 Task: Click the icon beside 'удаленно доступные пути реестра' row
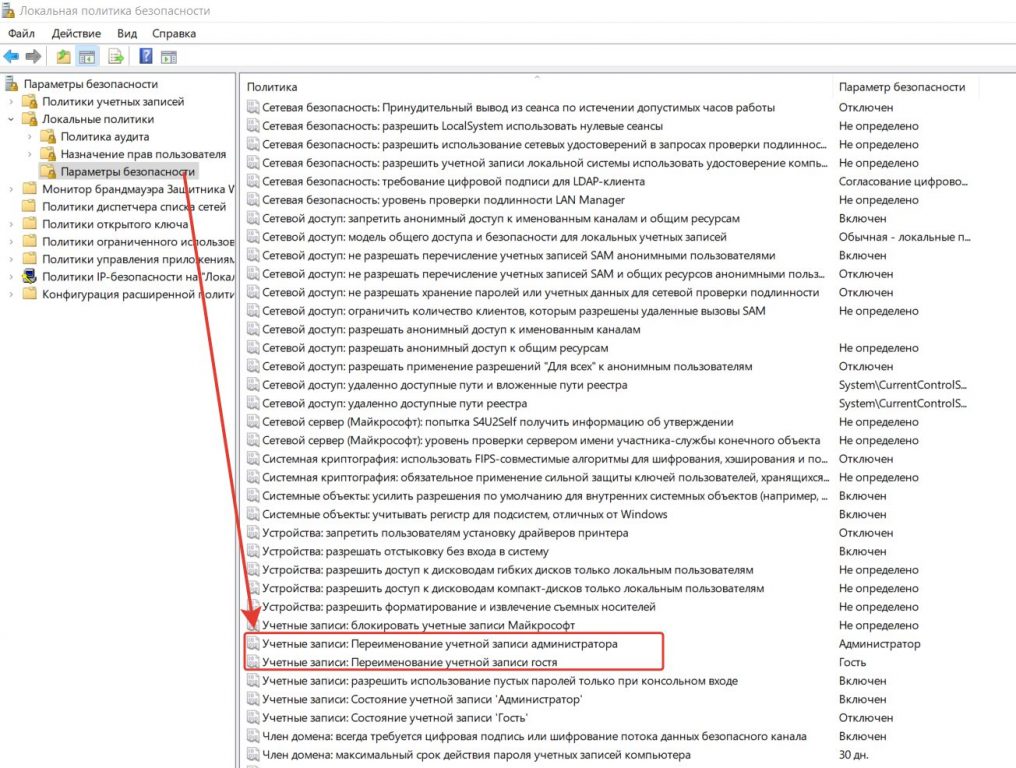[x=253, y=404]
